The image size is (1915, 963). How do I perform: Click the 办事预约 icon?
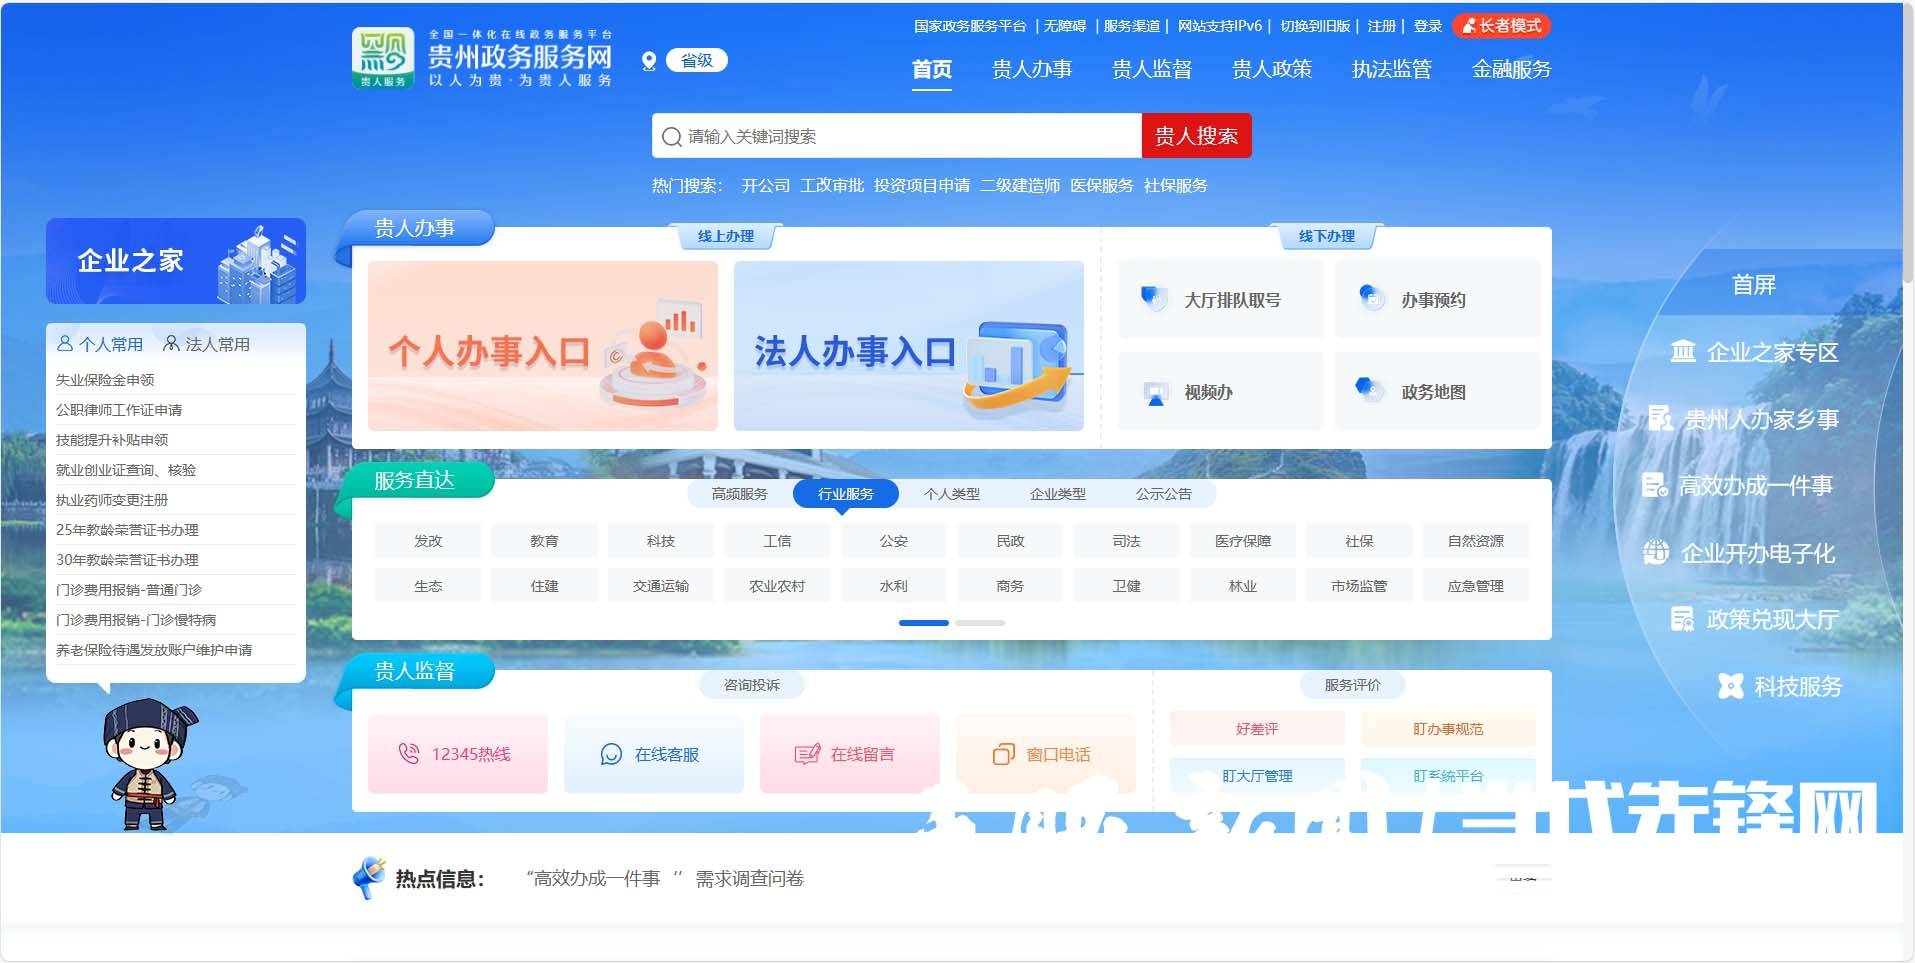point(1371,297)
